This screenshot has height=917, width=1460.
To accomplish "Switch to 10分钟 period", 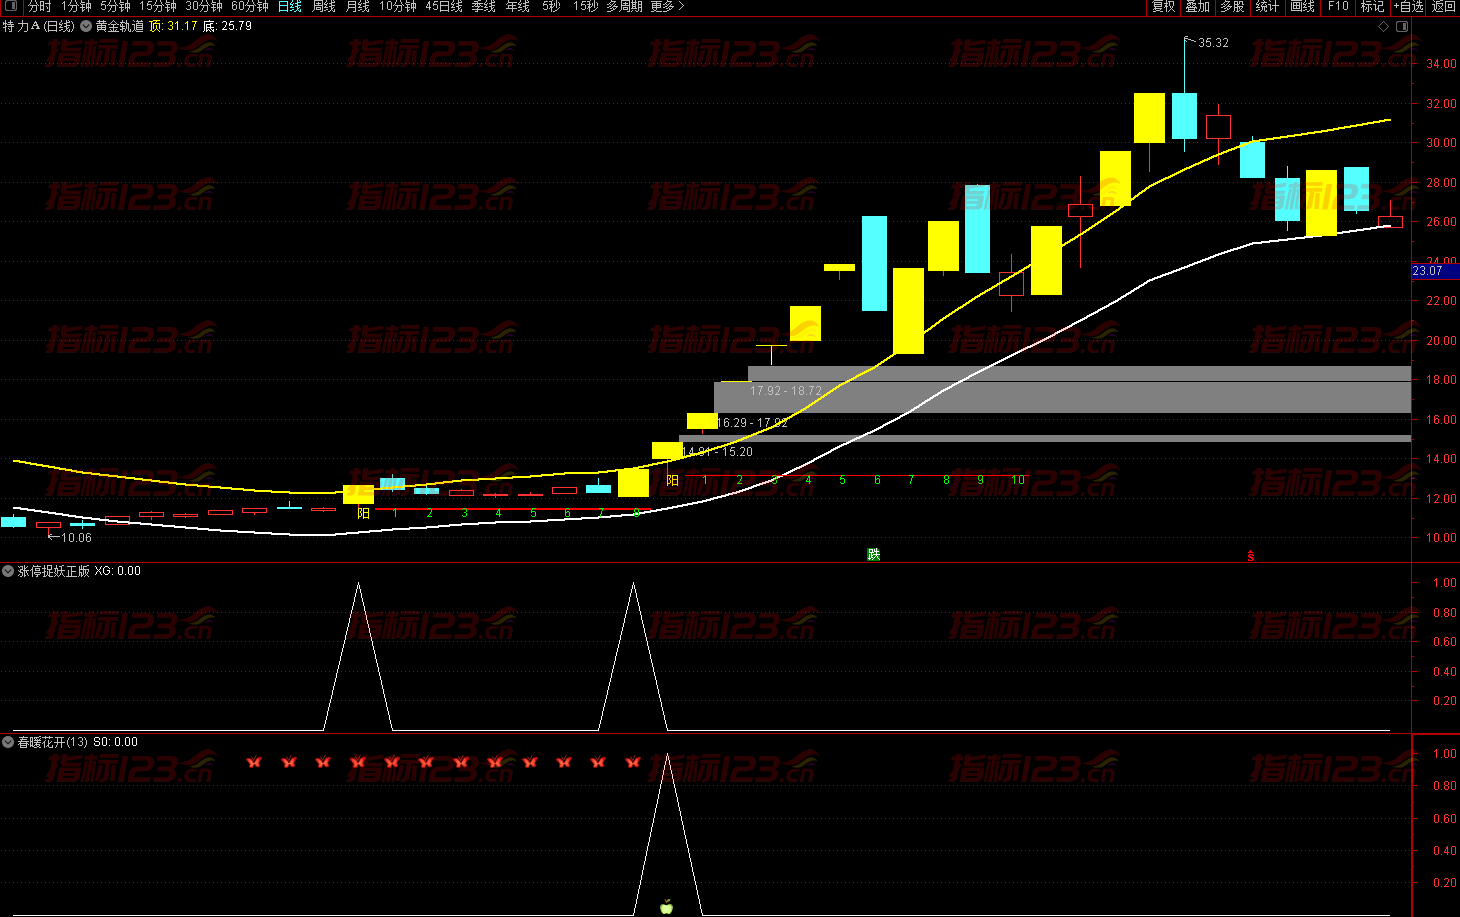I will point(398,6).
